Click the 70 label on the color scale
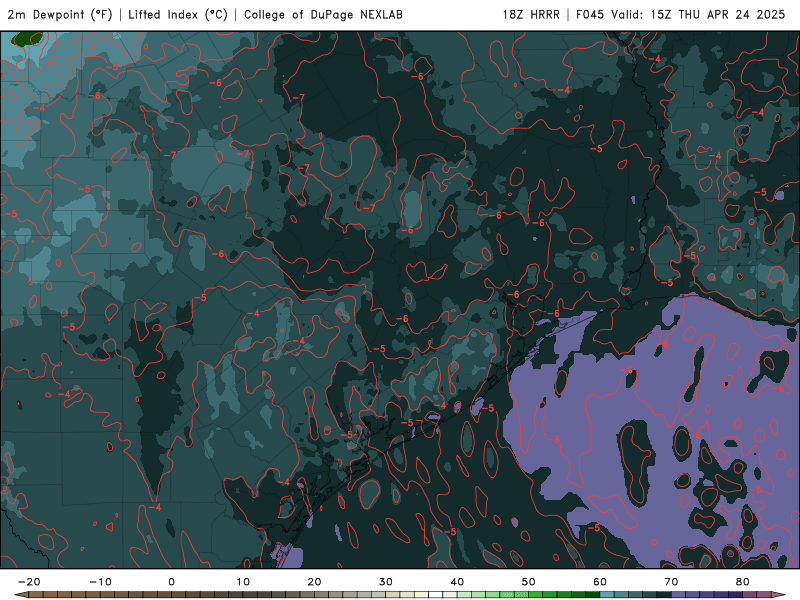Screen dimensions: 800x600 tap(671, 582)
